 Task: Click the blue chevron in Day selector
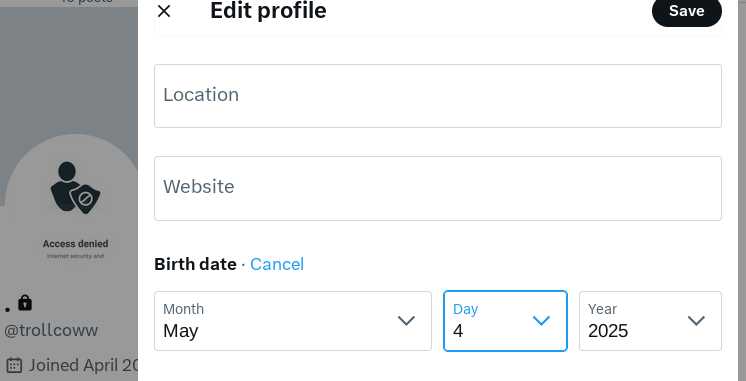[x=541, y=321]
